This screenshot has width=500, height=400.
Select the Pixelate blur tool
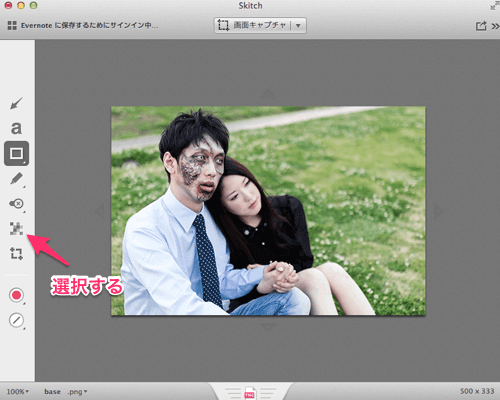point(16,229)
